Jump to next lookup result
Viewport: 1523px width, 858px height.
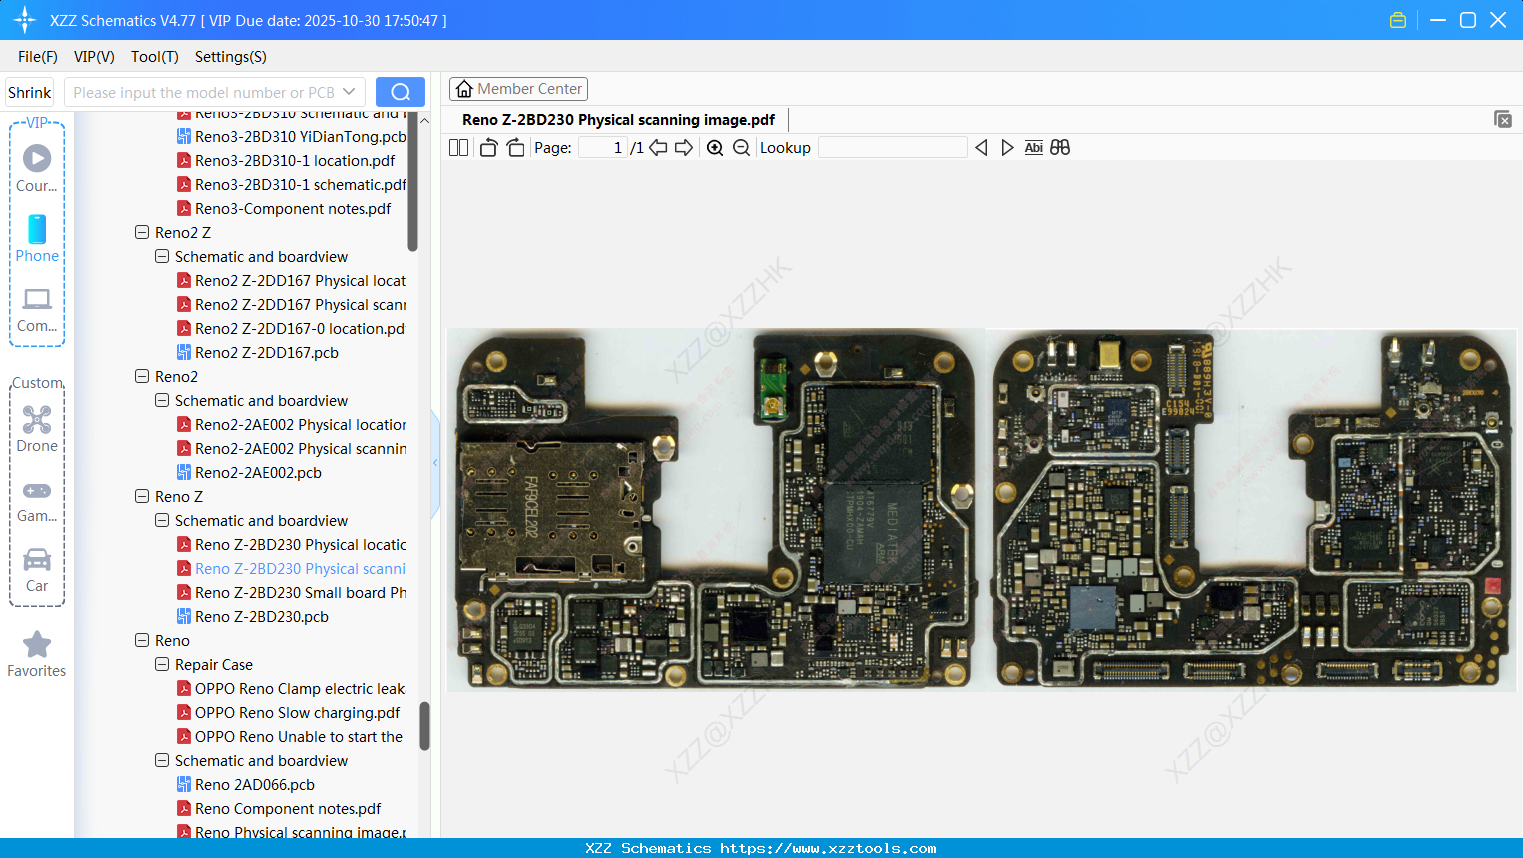1007,148
